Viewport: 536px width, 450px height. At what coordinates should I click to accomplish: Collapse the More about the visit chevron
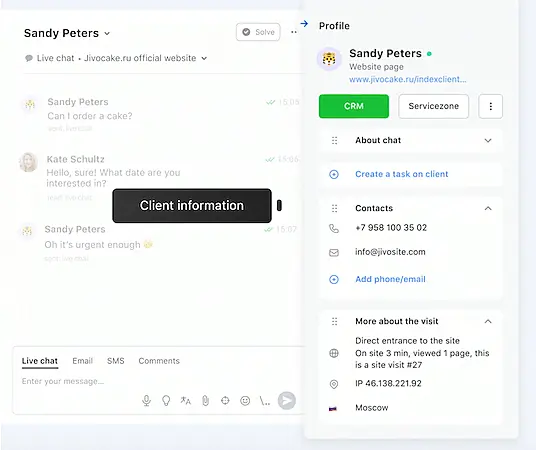(x=488, y=321)
